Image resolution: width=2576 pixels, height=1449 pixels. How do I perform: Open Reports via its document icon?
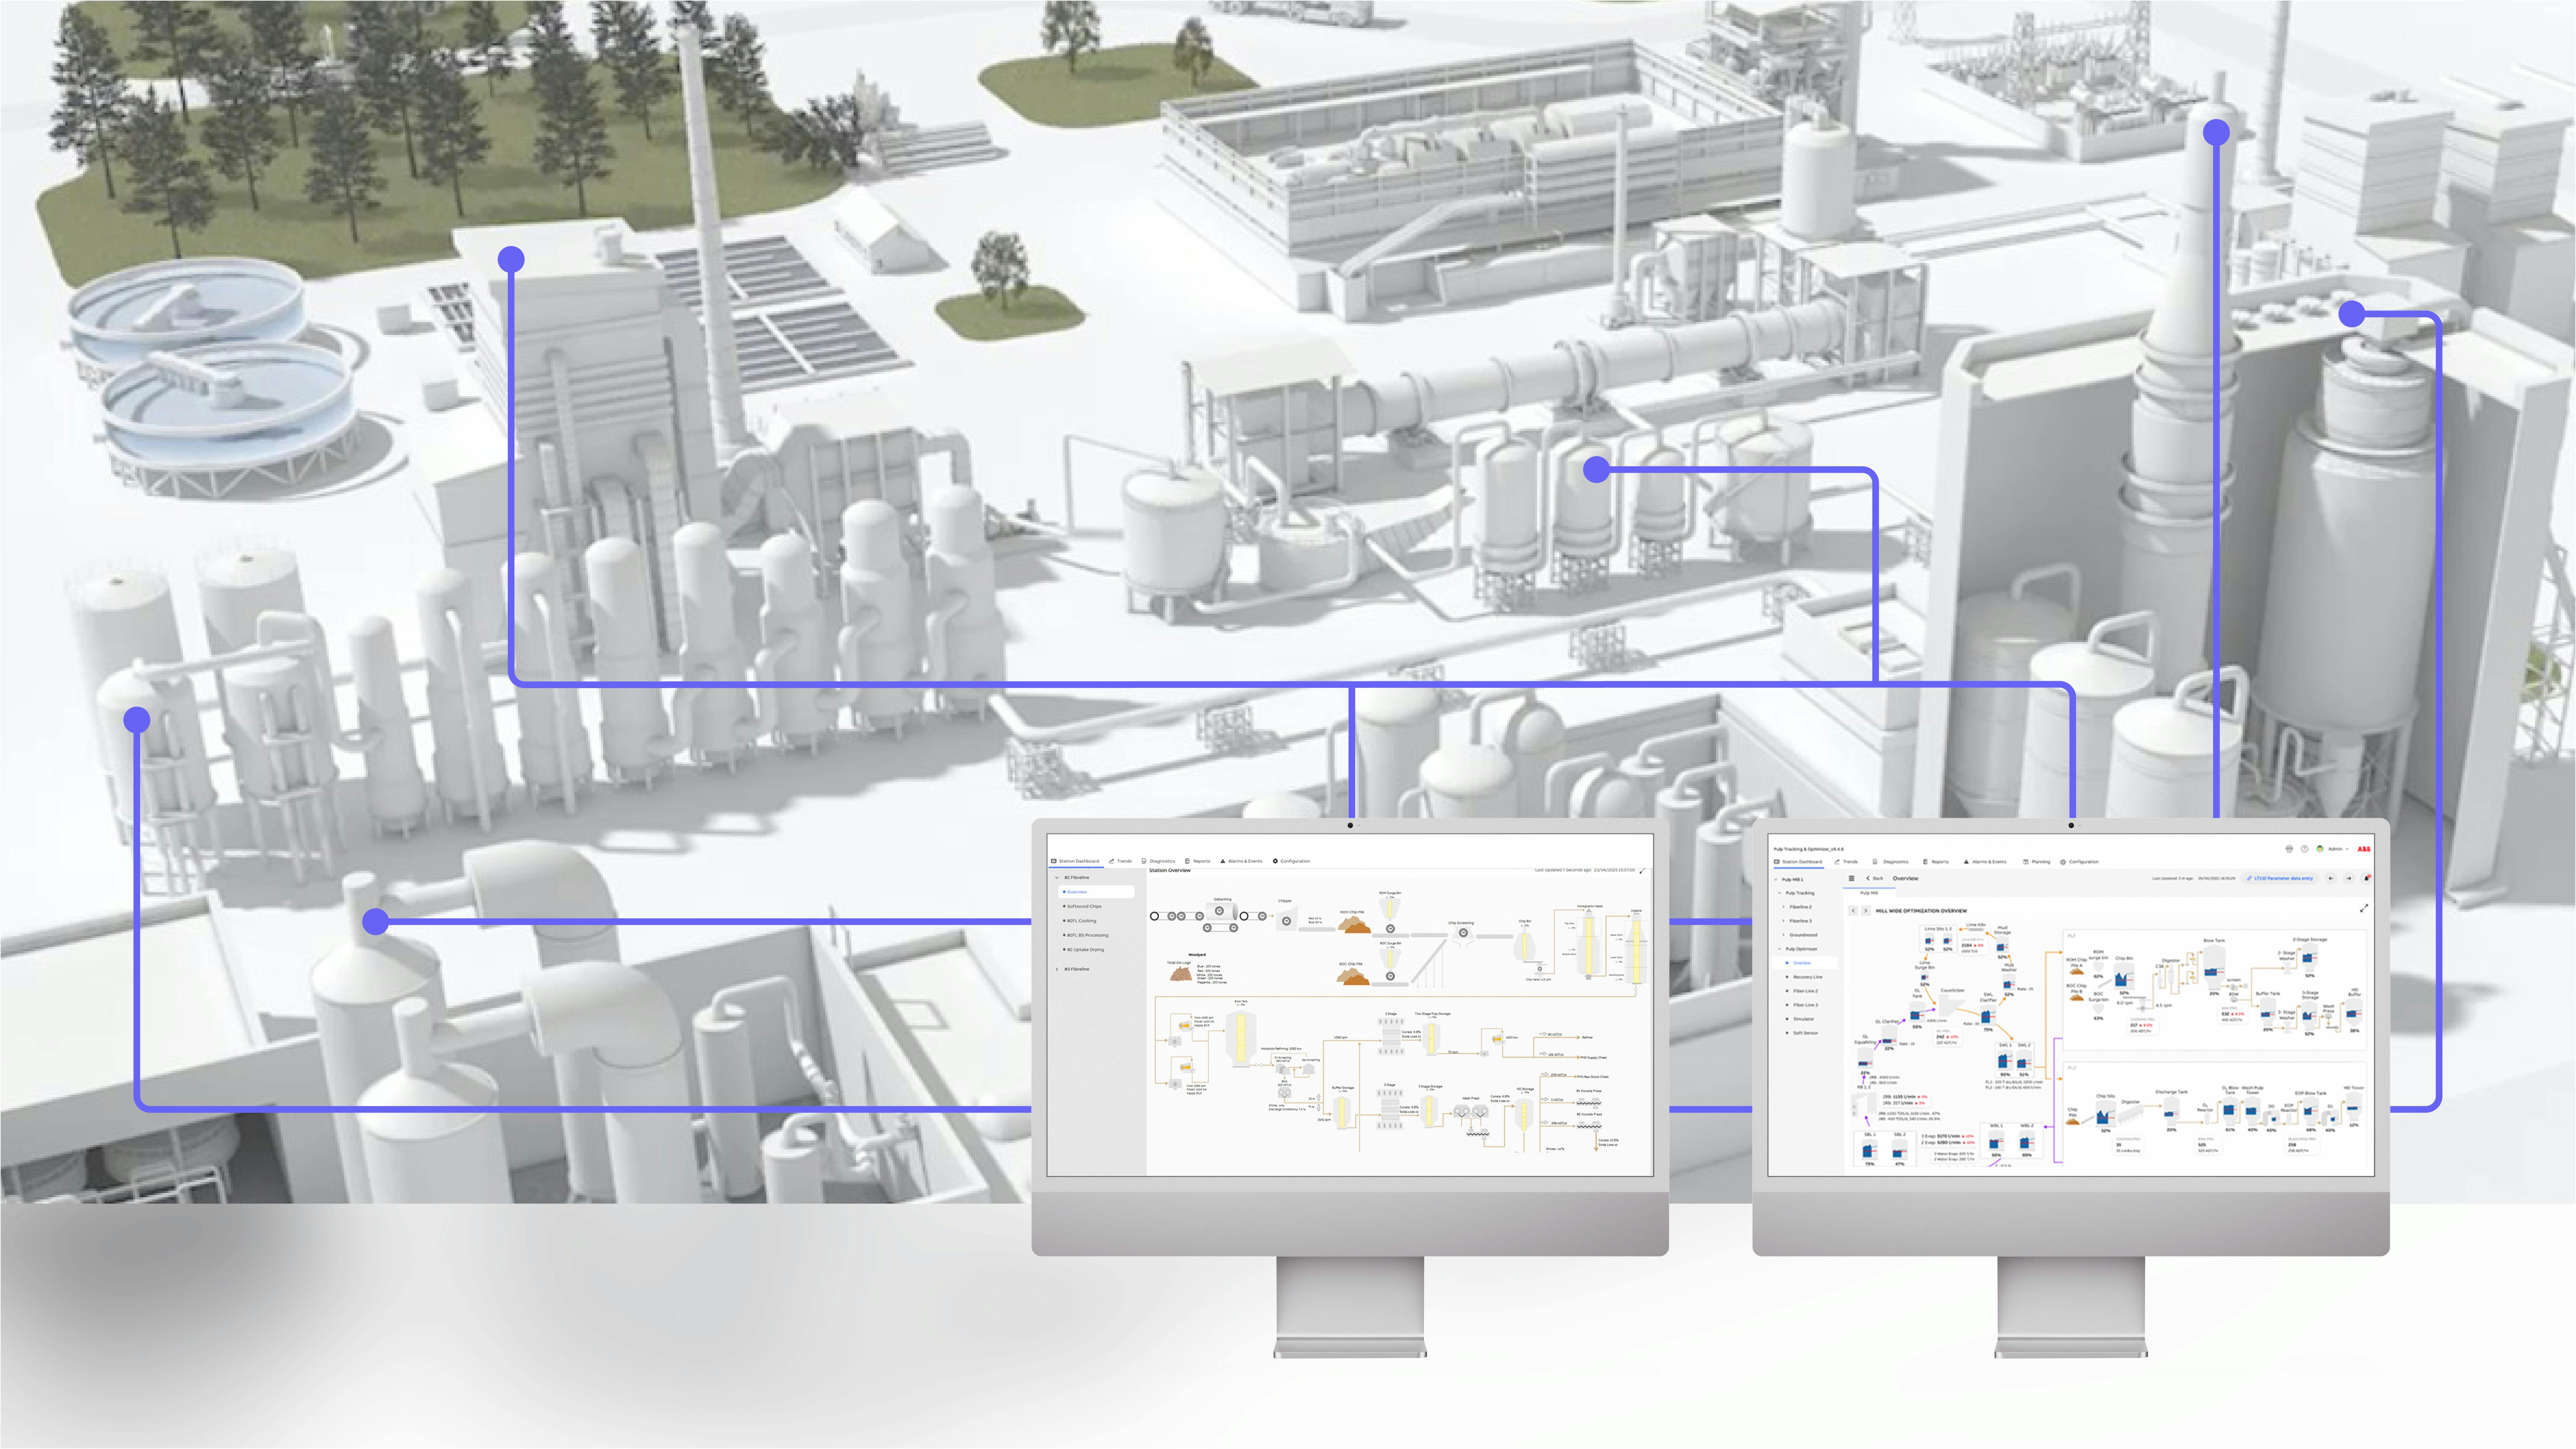(1188, 861)
